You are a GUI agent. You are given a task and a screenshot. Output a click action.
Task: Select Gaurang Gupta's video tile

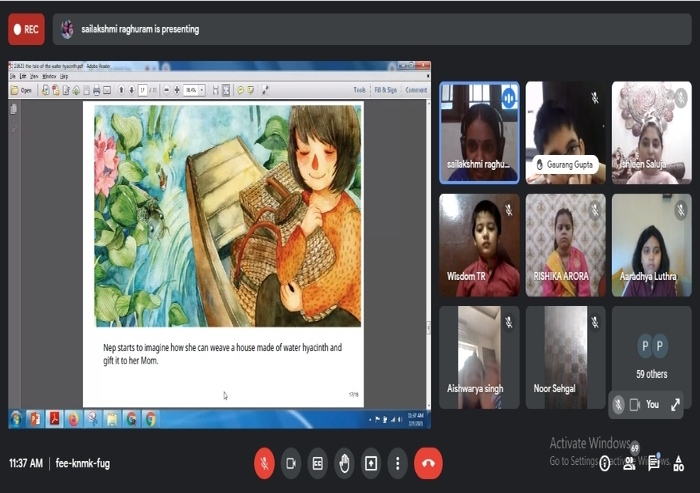(x=566, y=133)
